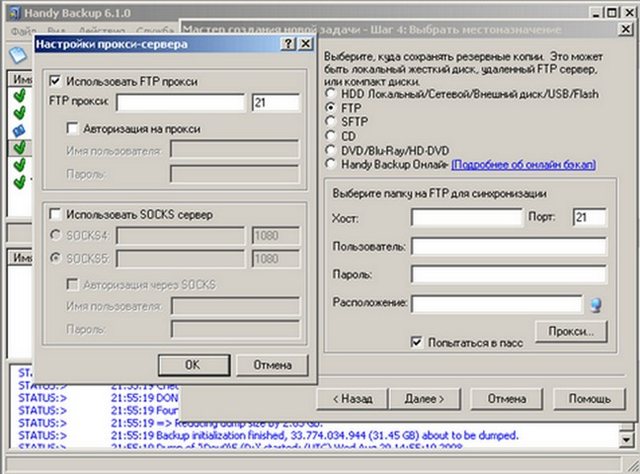Click the help question mark in the proxy dialog
This screenshot has width=640, height=474.
[288, 44]
